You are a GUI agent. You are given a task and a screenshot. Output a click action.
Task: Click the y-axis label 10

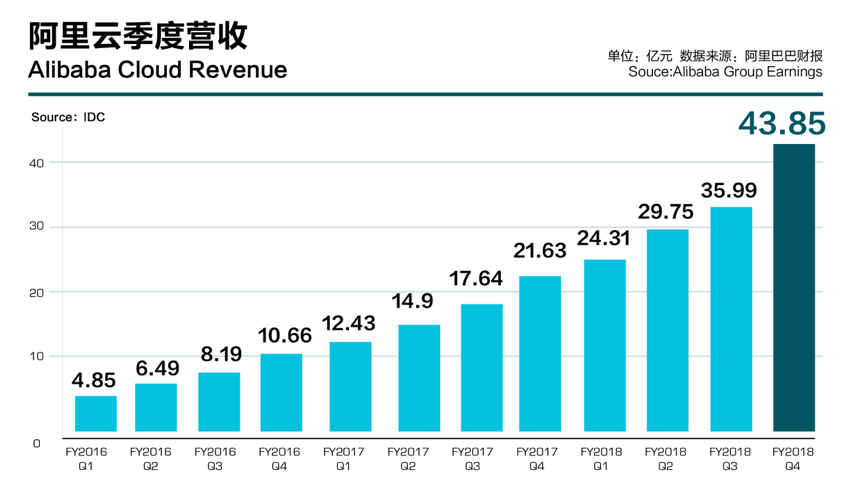36,357
